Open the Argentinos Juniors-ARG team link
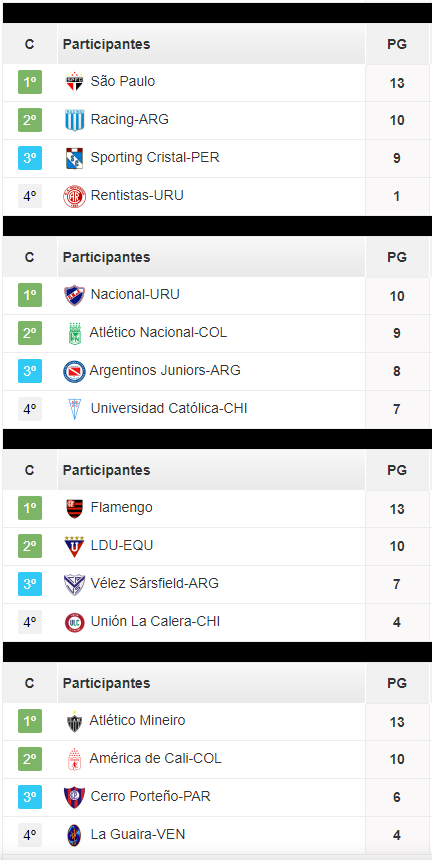 [165, 370]
